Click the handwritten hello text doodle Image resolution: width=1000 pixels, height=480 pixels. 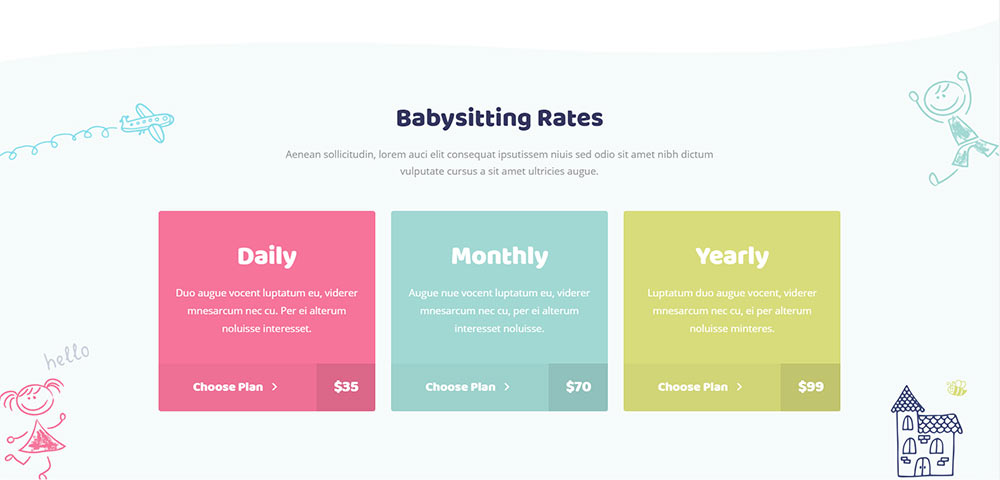pos(66,356)
